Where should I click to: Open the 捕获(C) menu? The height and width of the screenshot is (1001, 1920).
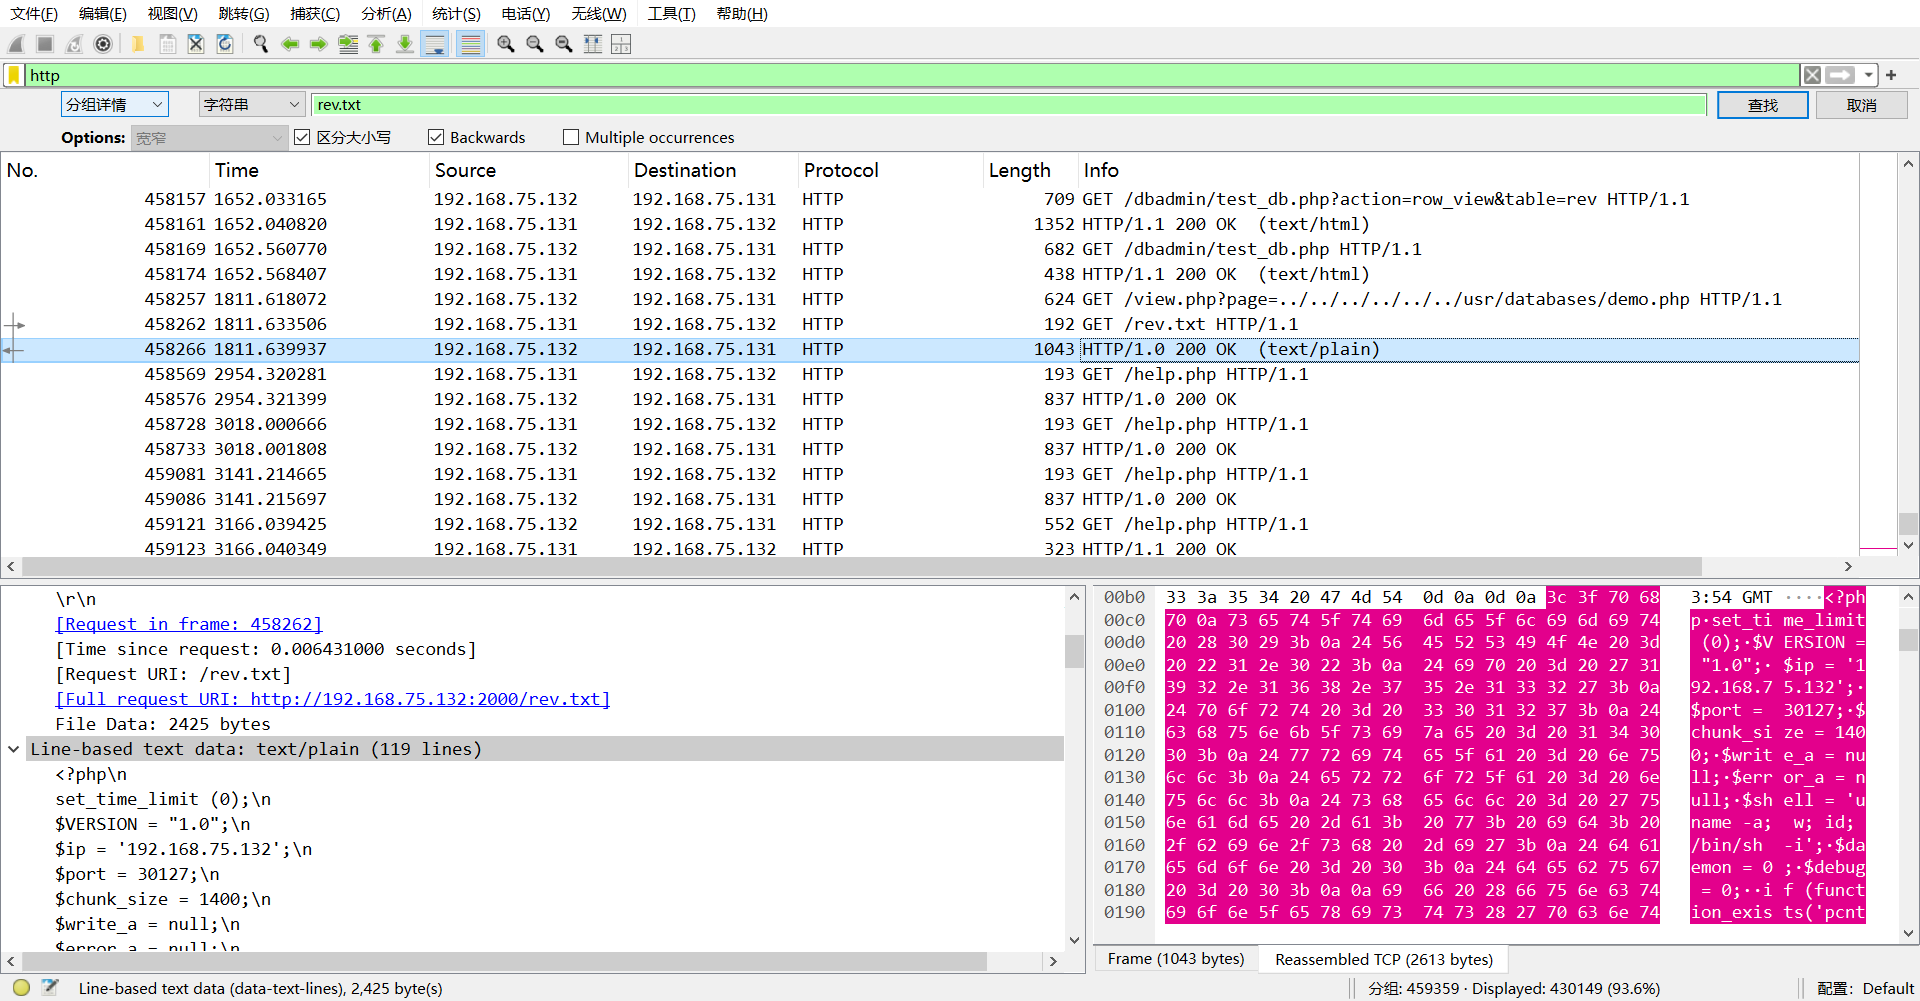[x=315, y=14]
